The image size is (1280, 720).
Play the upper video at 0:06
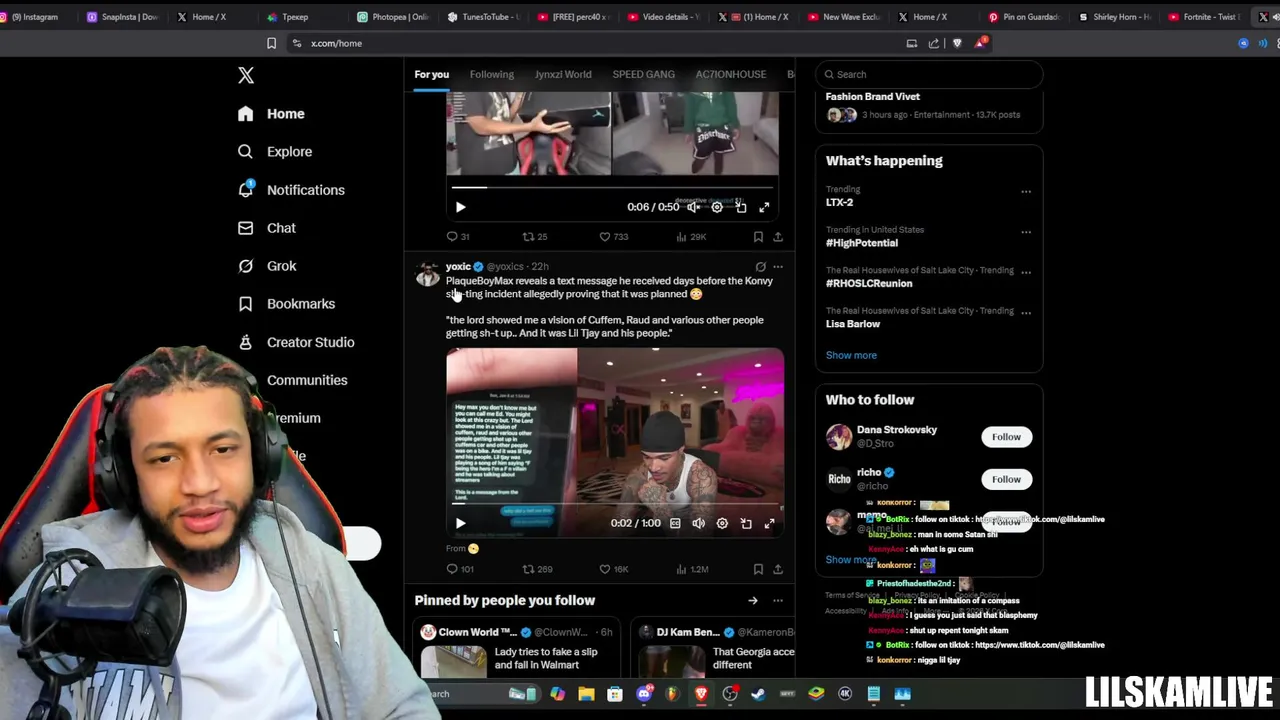(x=460, y=207)
